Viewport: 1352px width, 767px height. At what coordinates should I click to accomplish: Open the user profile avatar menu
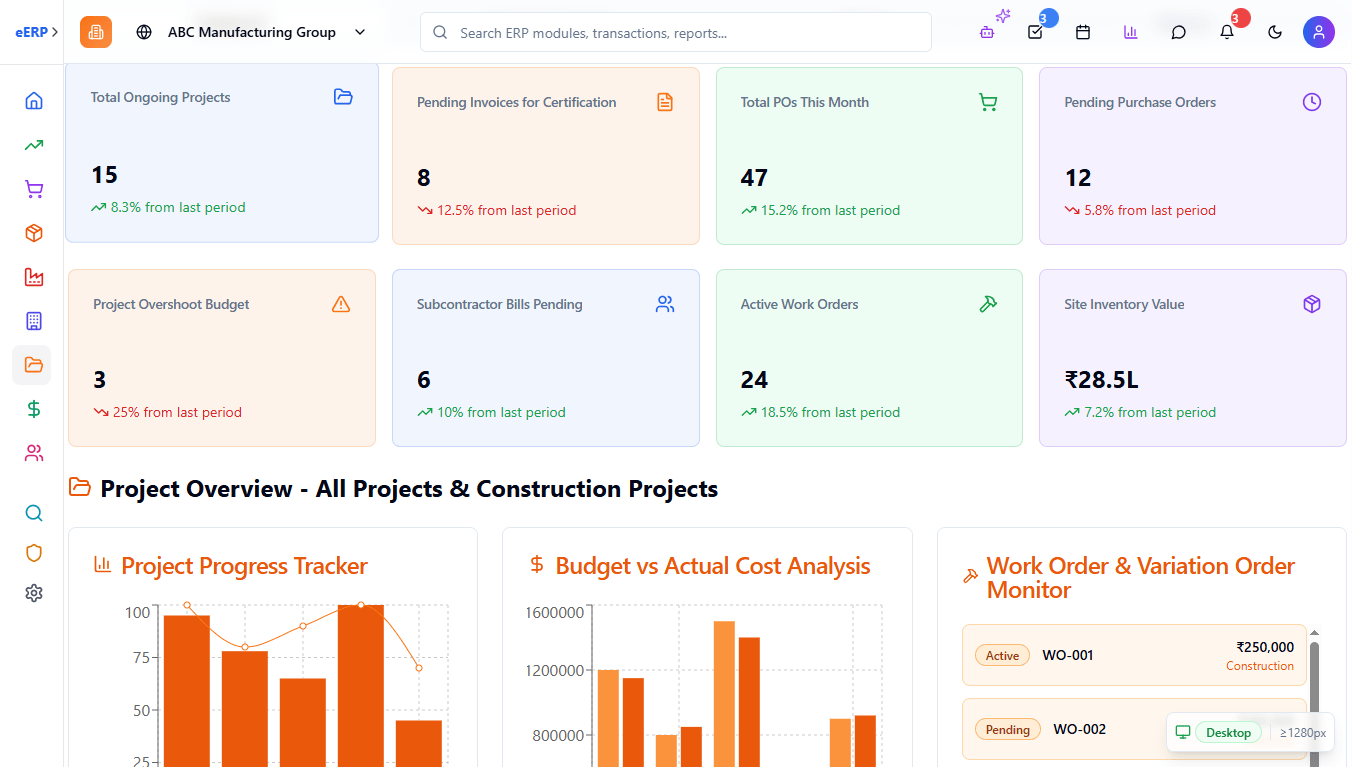pos(1318,32)
